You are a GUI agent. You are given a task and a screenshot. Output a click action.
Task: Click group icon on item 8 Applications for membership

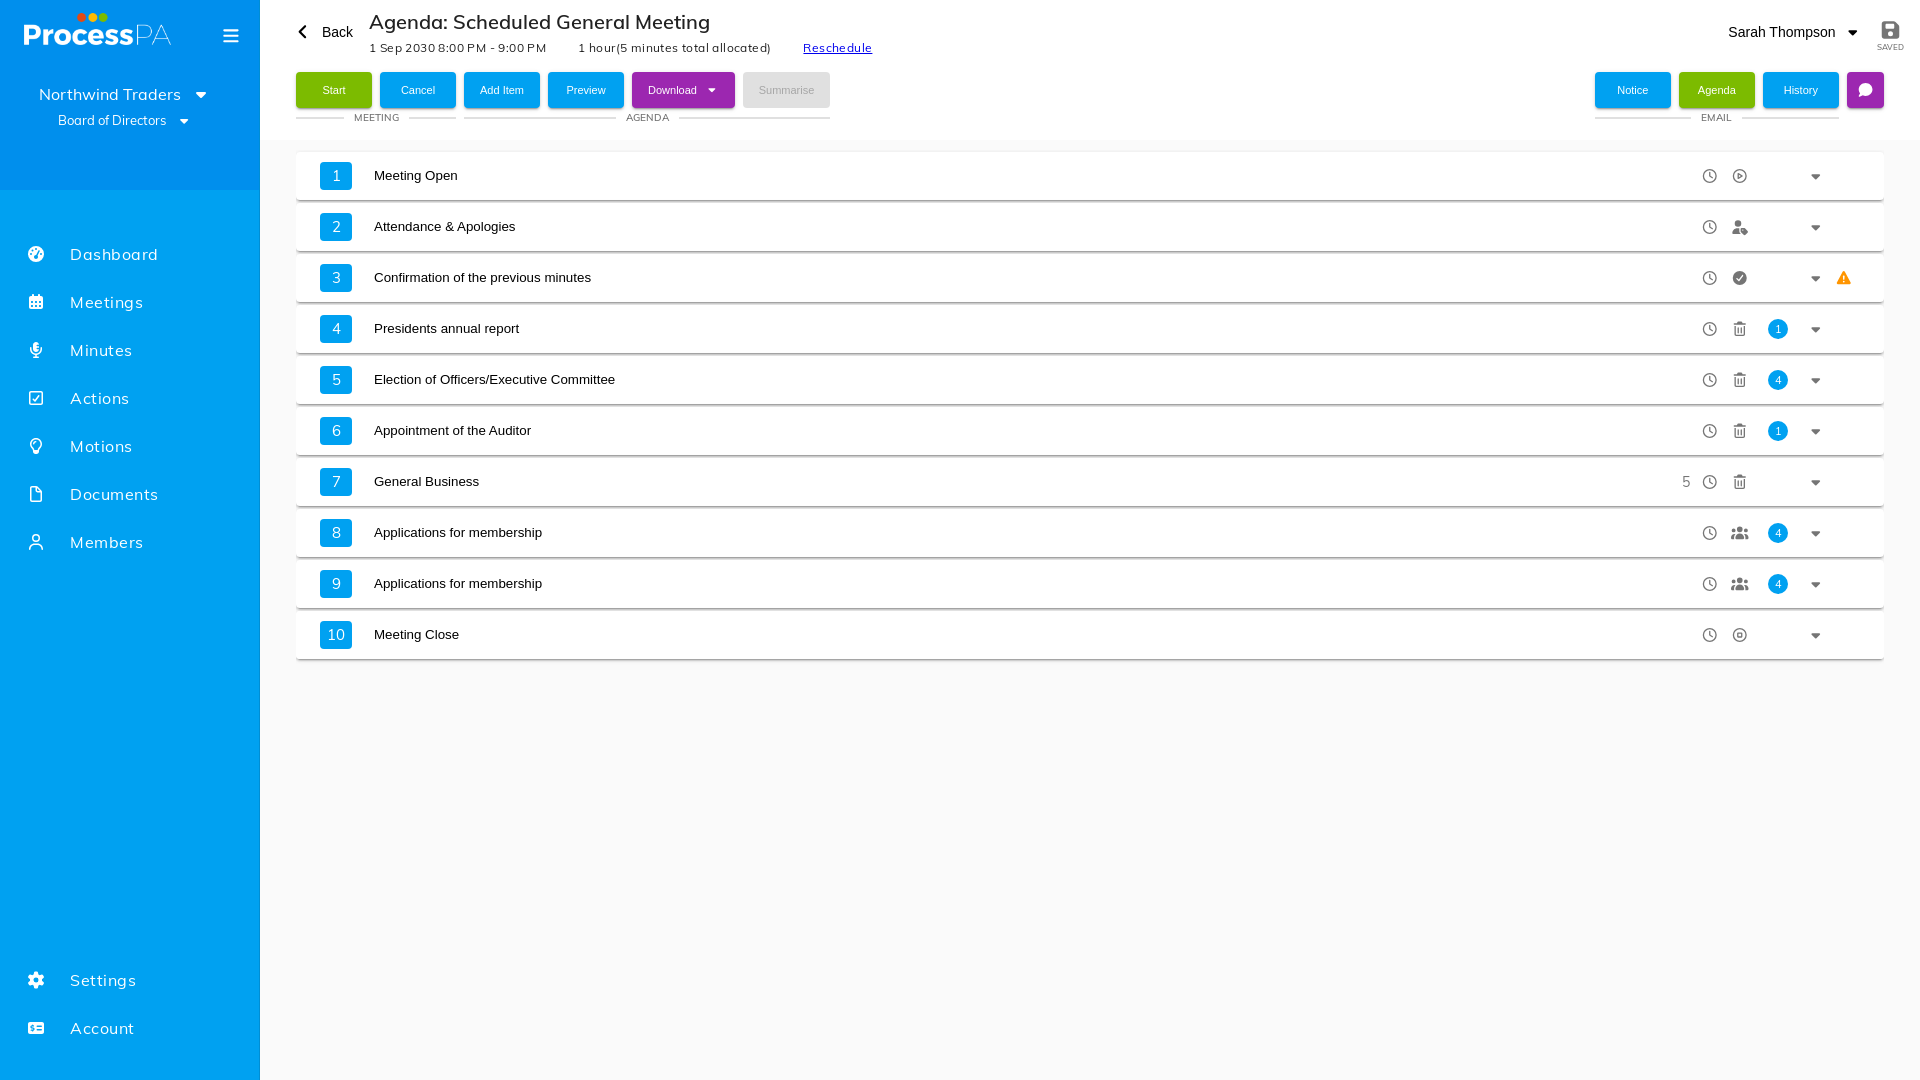point(1740,533)
